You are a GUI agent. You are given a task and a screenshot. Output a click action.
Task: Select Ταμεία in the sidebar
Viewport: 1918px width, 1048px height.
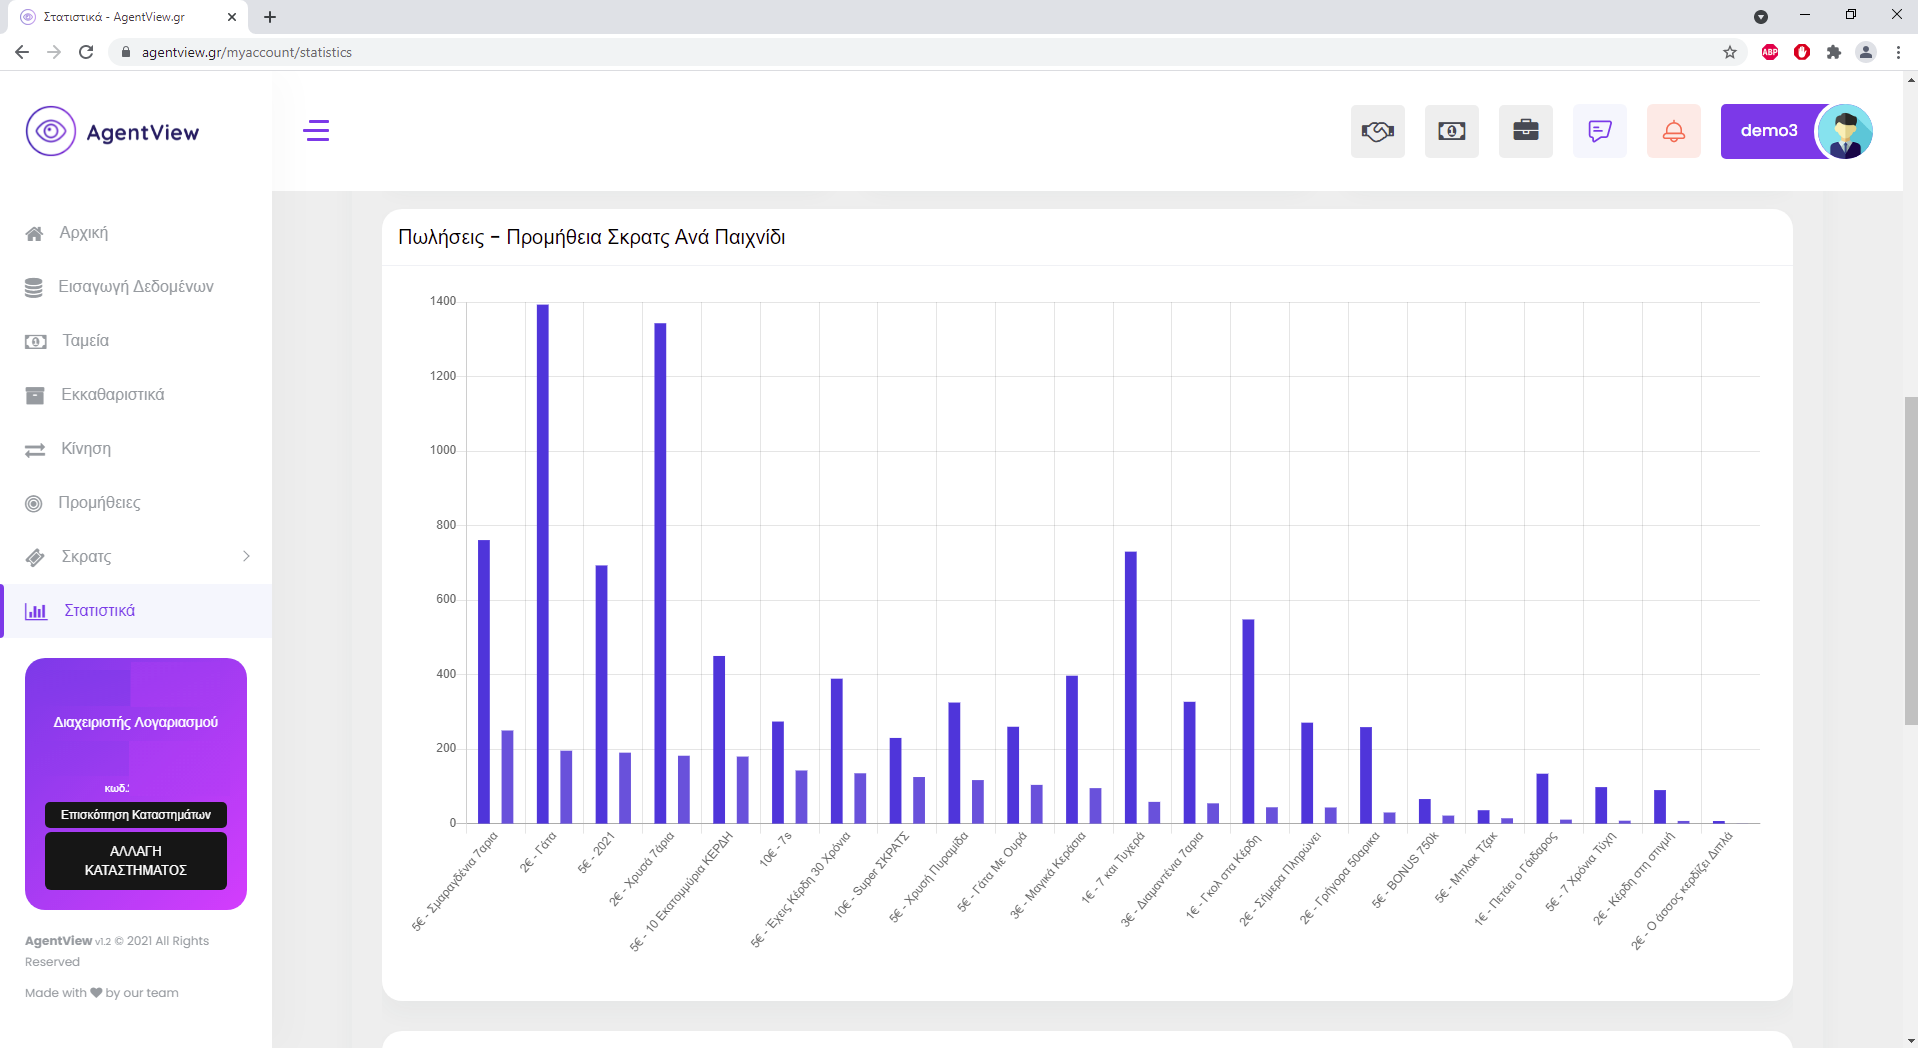pos(85,341)
